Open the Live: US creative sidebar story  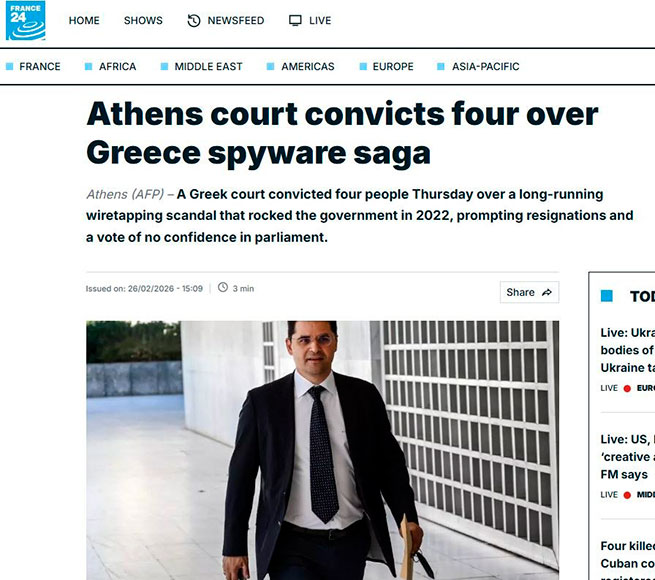click(x=627, y=457)
